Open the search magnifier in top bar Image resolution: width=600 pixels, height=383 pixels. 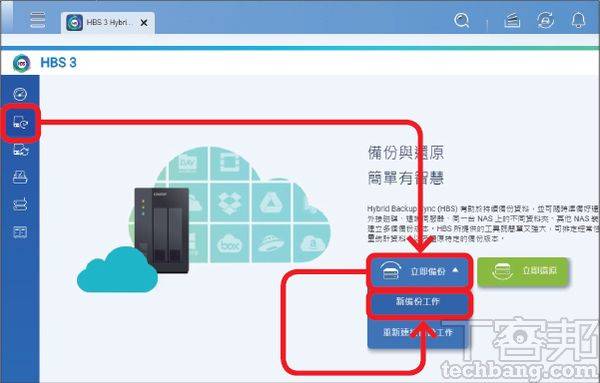coord(461,20)
